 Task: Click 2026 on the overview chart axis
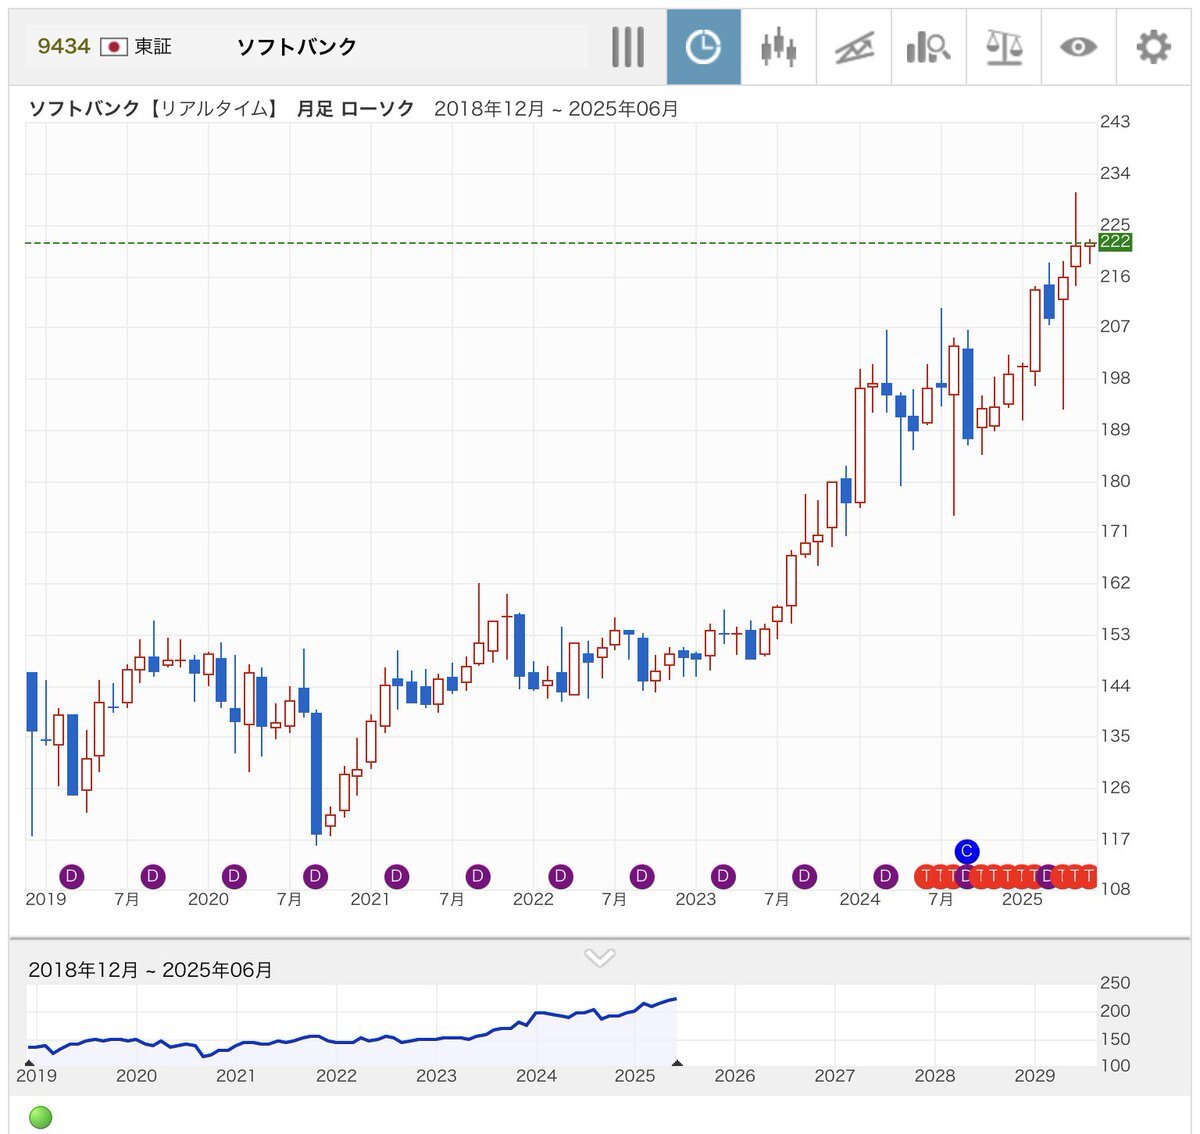735,1076
